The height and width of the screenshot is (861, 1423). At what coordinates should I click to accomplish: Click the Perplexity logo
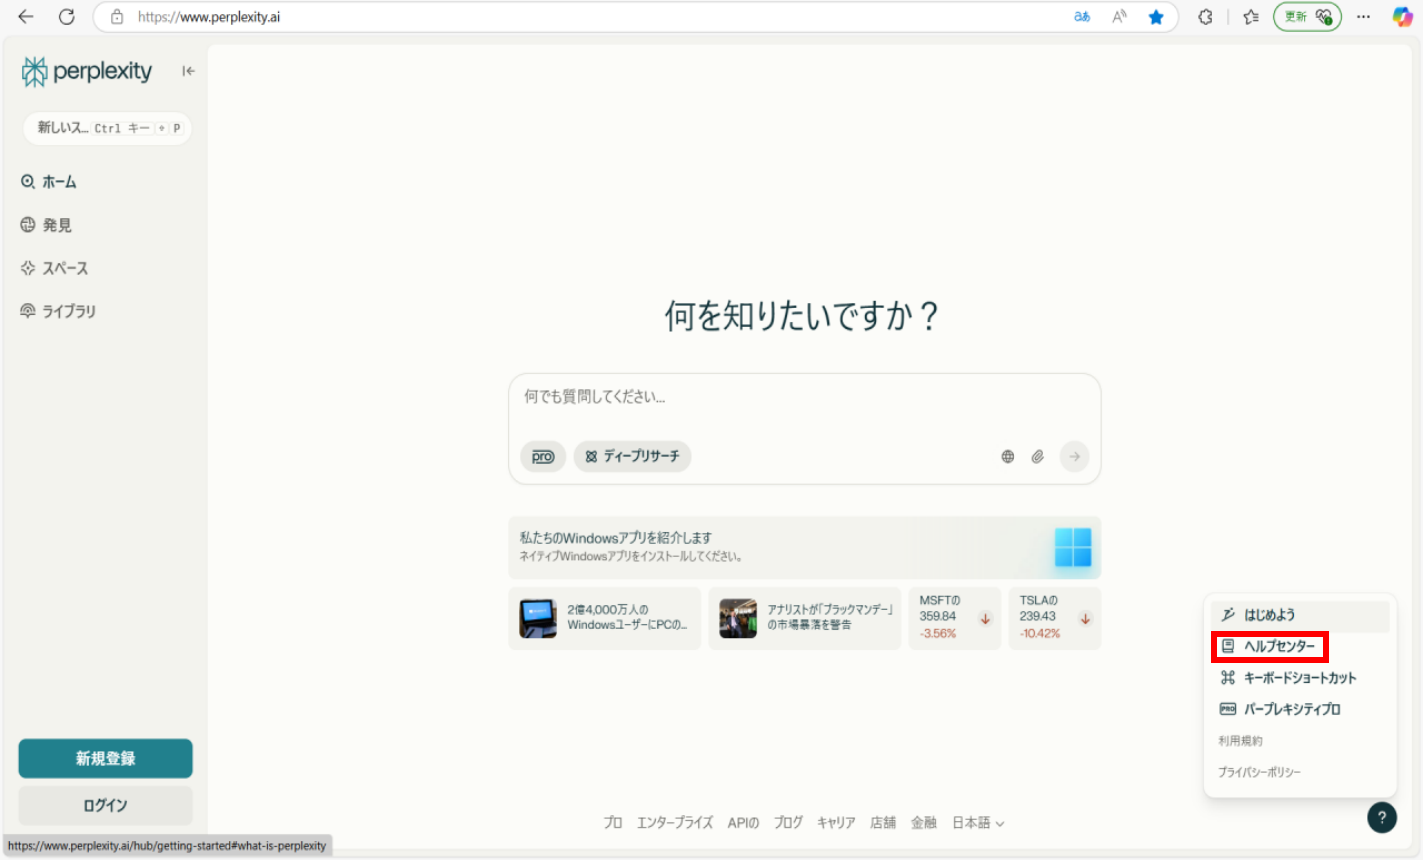(x=87, y=71)
